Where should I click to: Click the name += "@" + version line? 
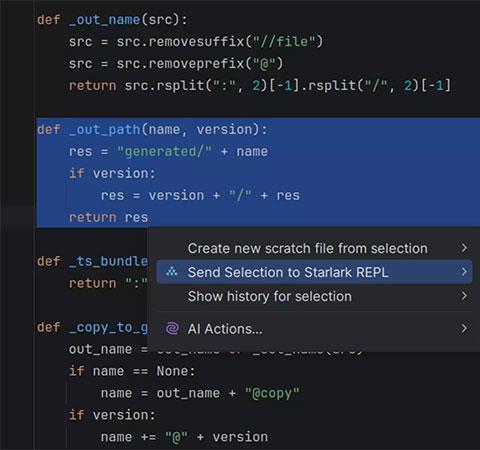184,437
